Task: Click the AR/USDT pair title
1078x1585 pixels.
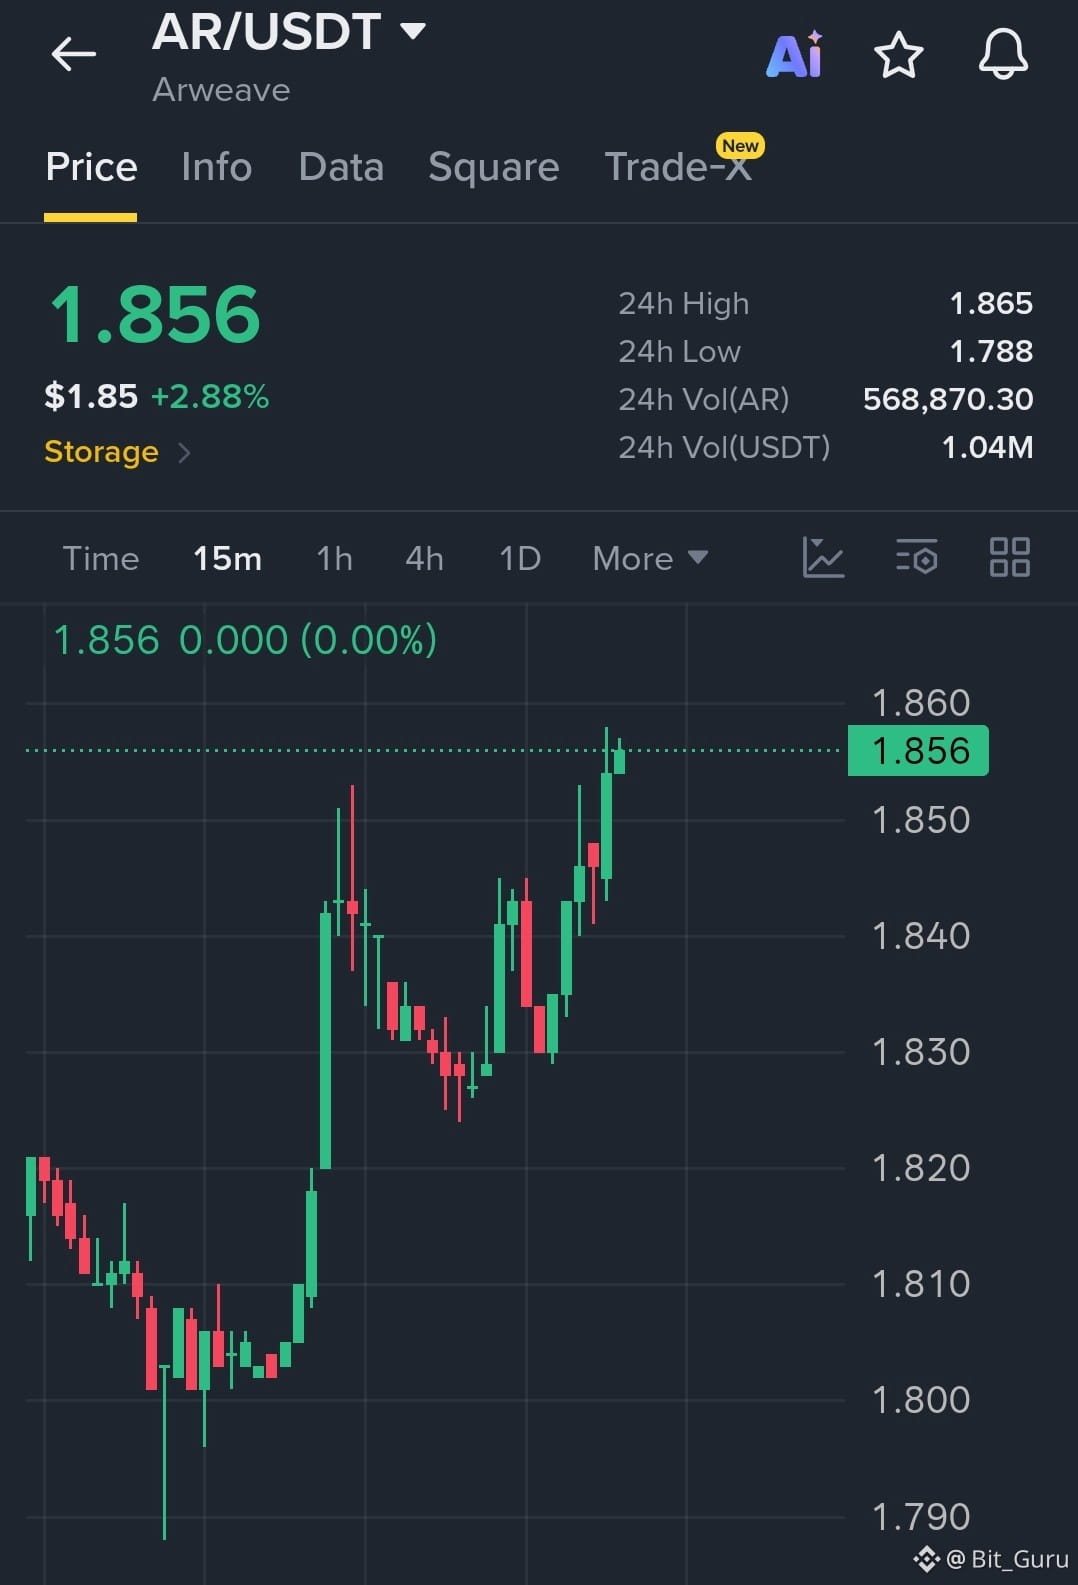Action: click(x=266, y=31)
